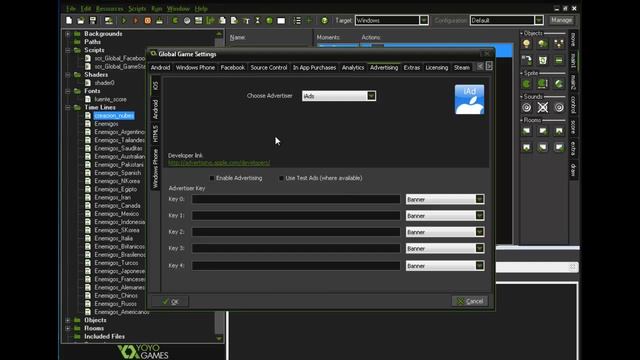Switch to the Analytics tab
Viewport: 640px width, 360px height.
coord(353,68)
